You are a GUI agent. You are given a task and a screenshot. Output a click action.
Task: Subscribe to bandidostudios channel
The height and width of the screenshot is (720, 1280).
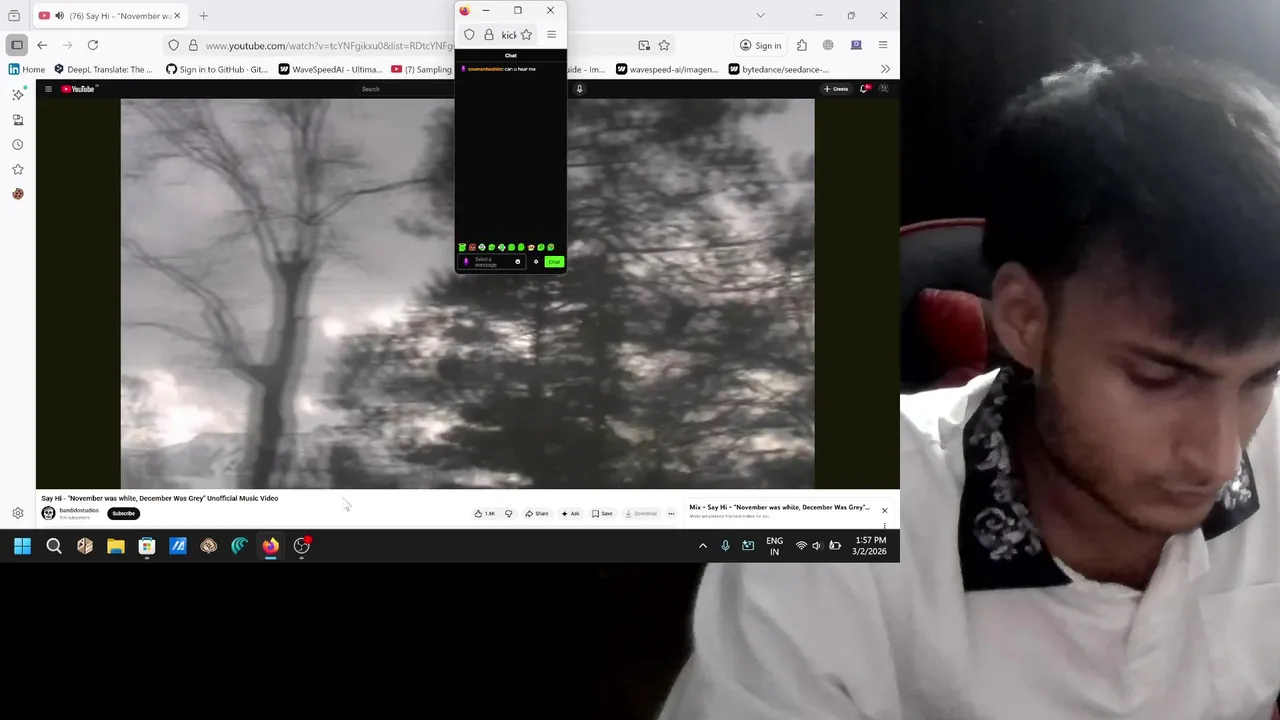pos(123,513)
